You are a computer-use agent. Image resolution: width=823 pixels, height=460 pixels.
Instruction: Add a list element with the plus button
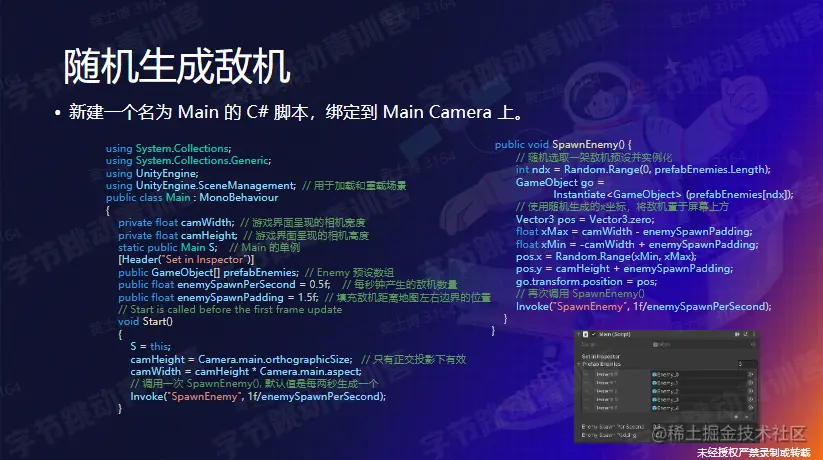[736, 417]
